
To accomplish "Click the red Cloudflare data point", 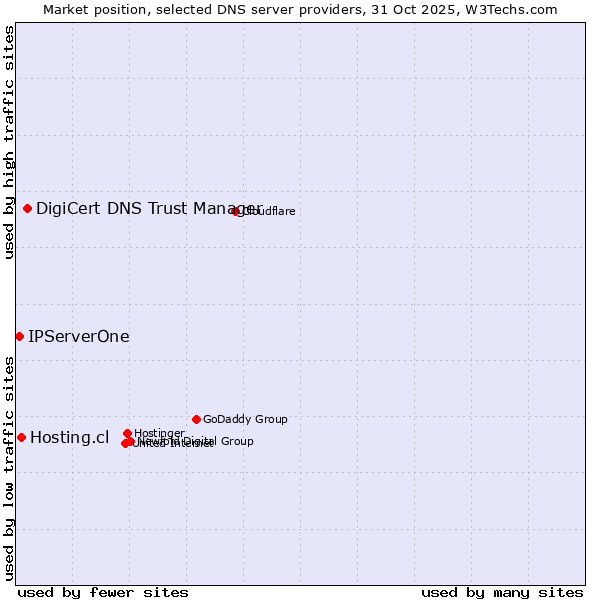I will pos(236,211).
